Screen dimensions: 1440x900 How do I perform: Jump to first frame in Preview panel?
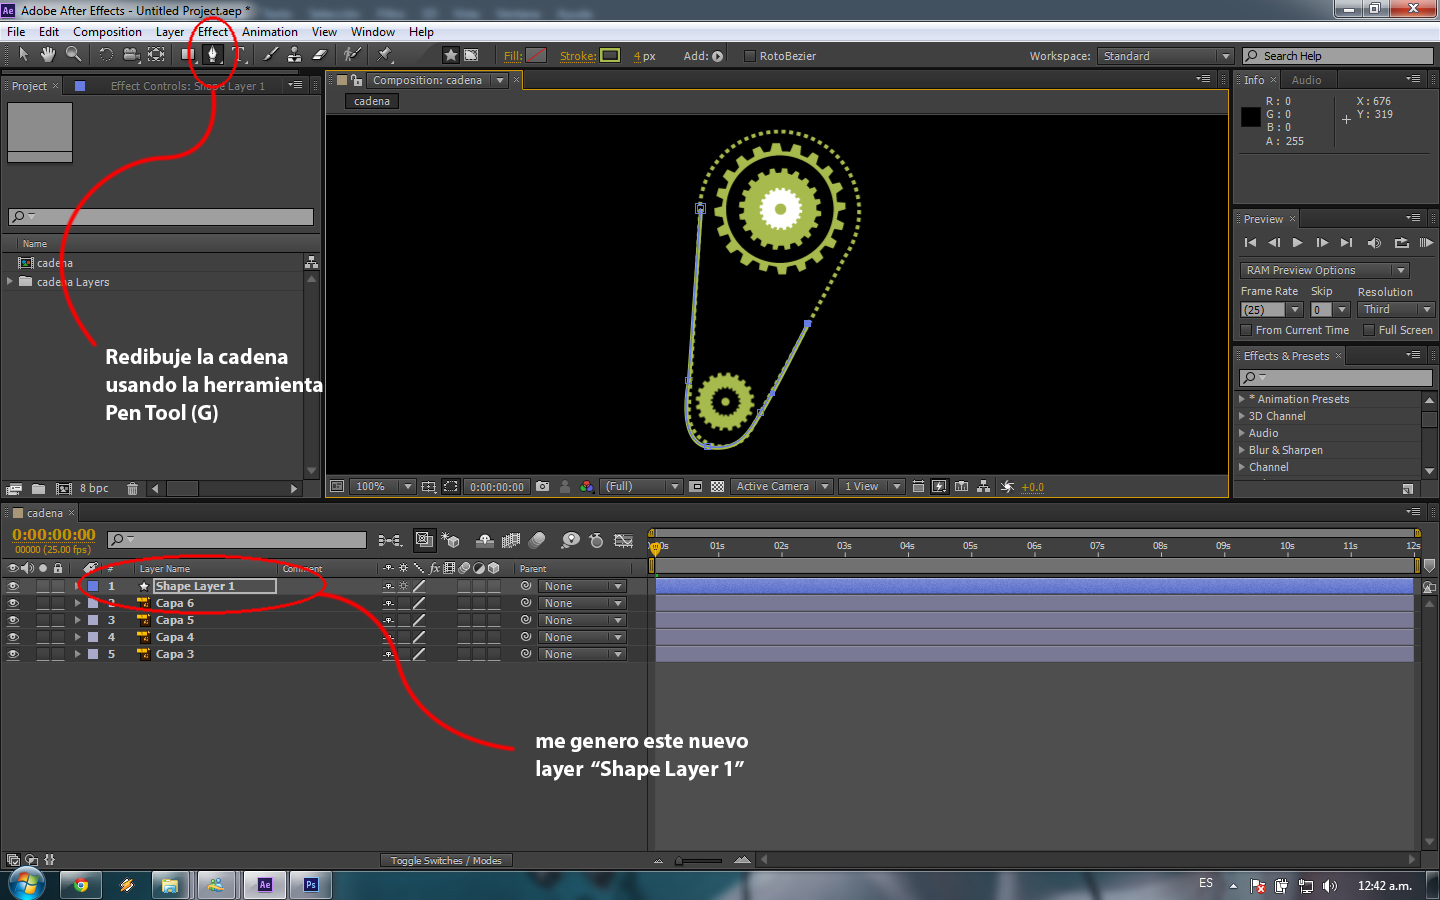pyautogui.click(x=1250, y=243)
